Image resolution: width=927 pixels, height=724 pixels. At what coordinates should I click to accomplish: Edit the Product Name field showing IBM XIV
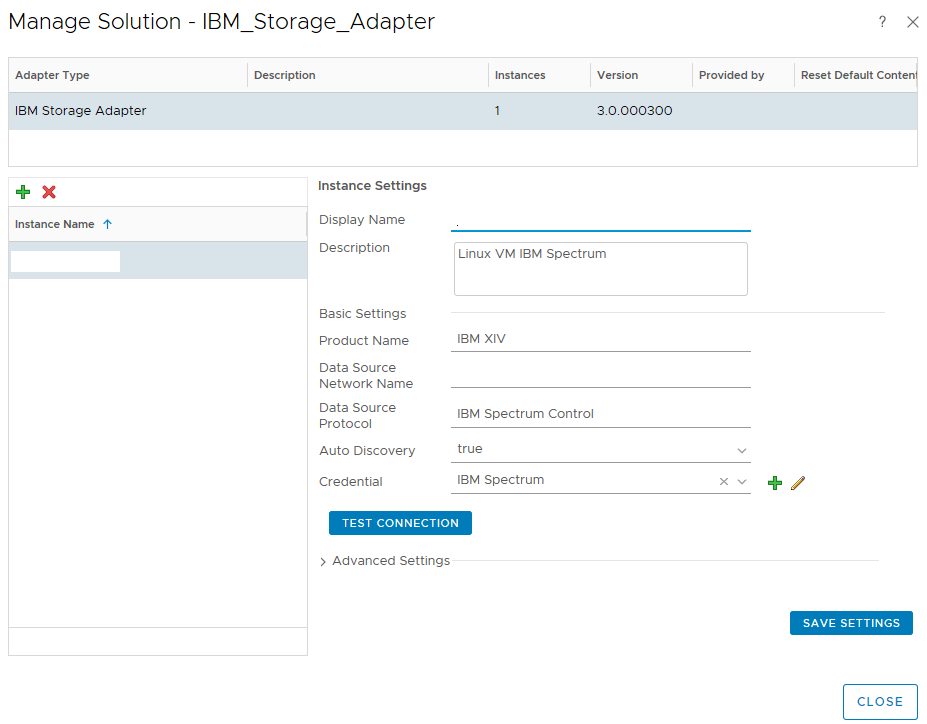(x=600, y=340)
